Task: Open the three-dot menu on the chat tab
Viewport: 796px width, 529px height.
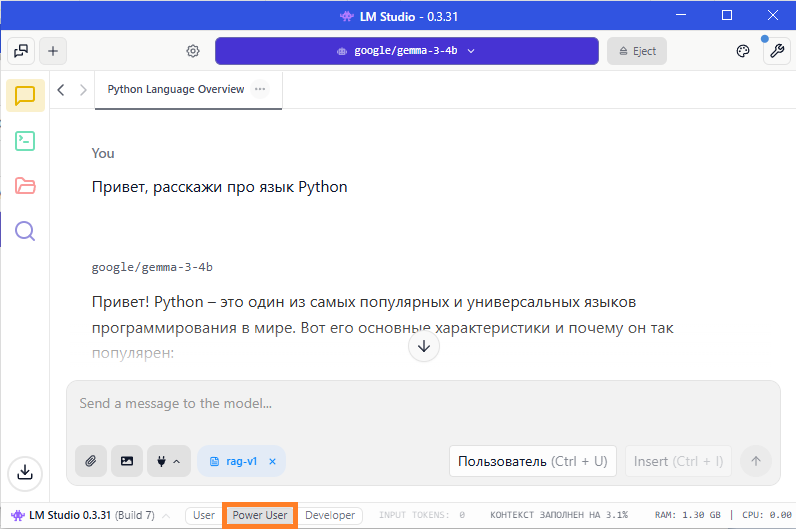Action: coord(261,89)
